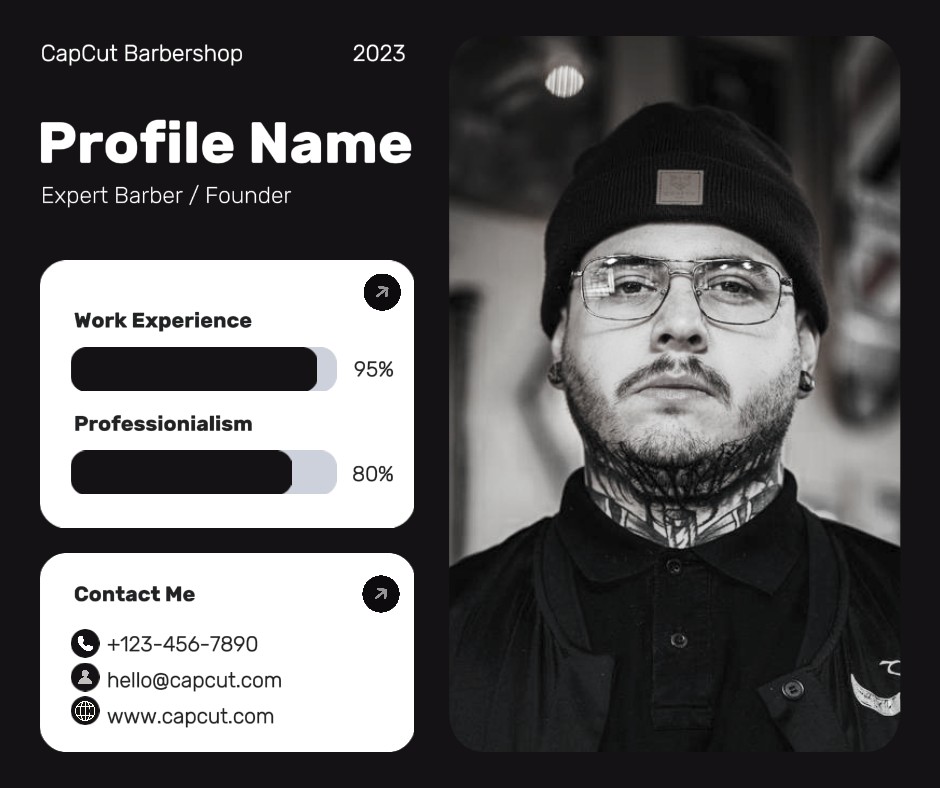Screen dimensions: 940x788
Task: Click the hello@capcut.com email address
Action: [x=194, y=680]
